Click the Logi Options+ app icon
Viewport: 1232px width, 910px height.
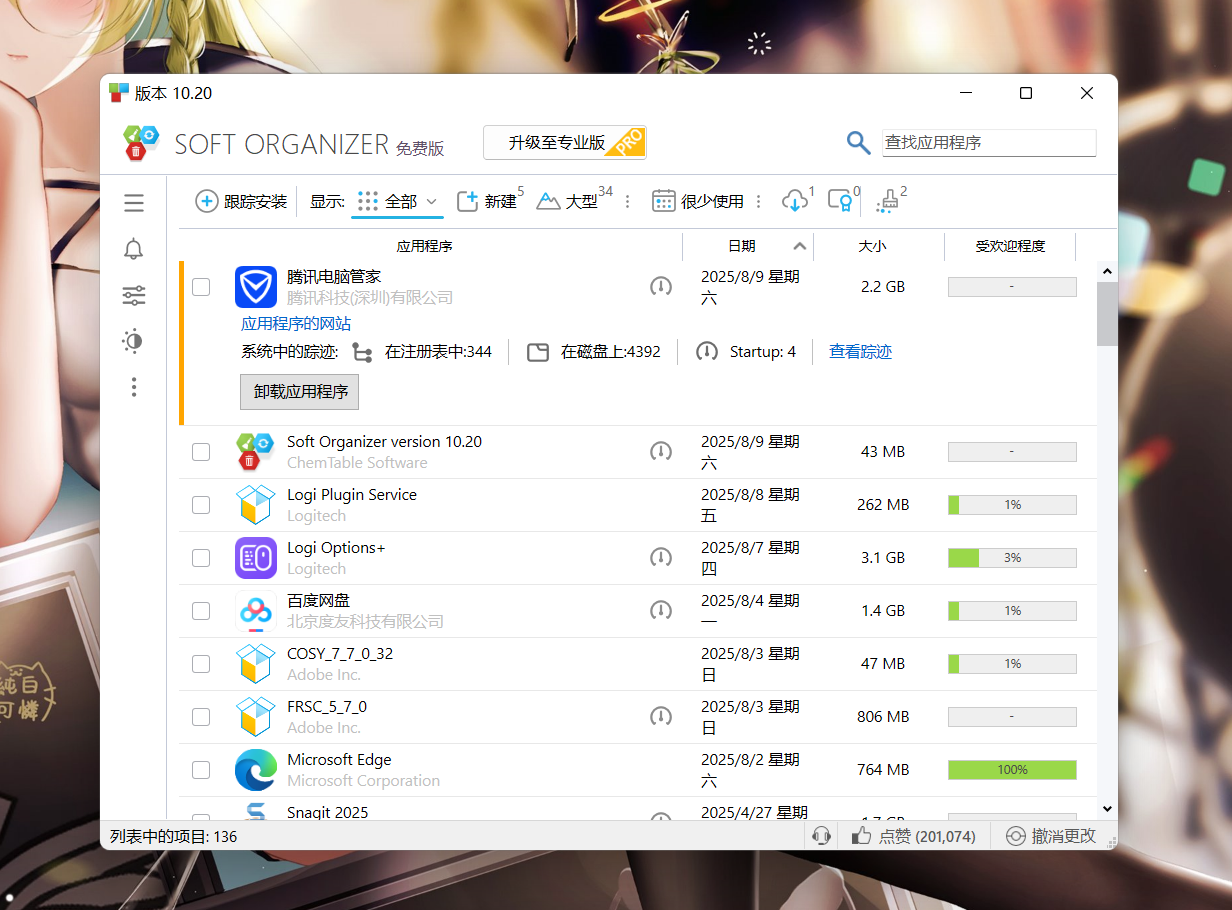[256, 558]
